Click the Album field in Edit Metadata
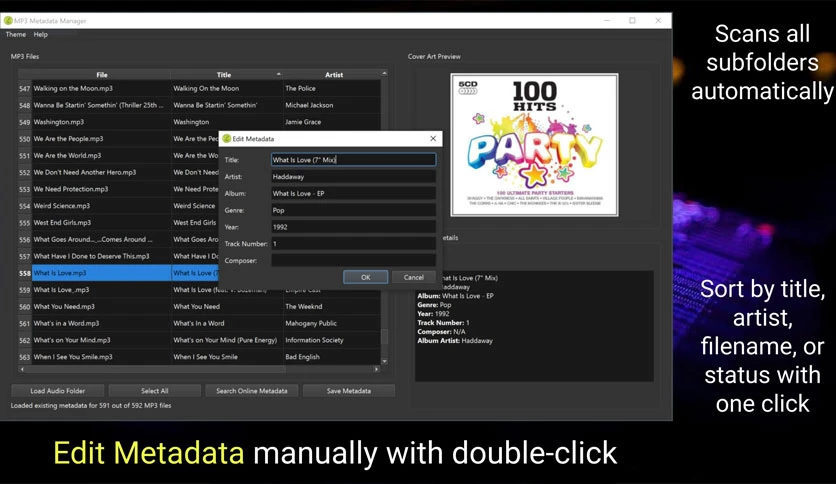 353,193
